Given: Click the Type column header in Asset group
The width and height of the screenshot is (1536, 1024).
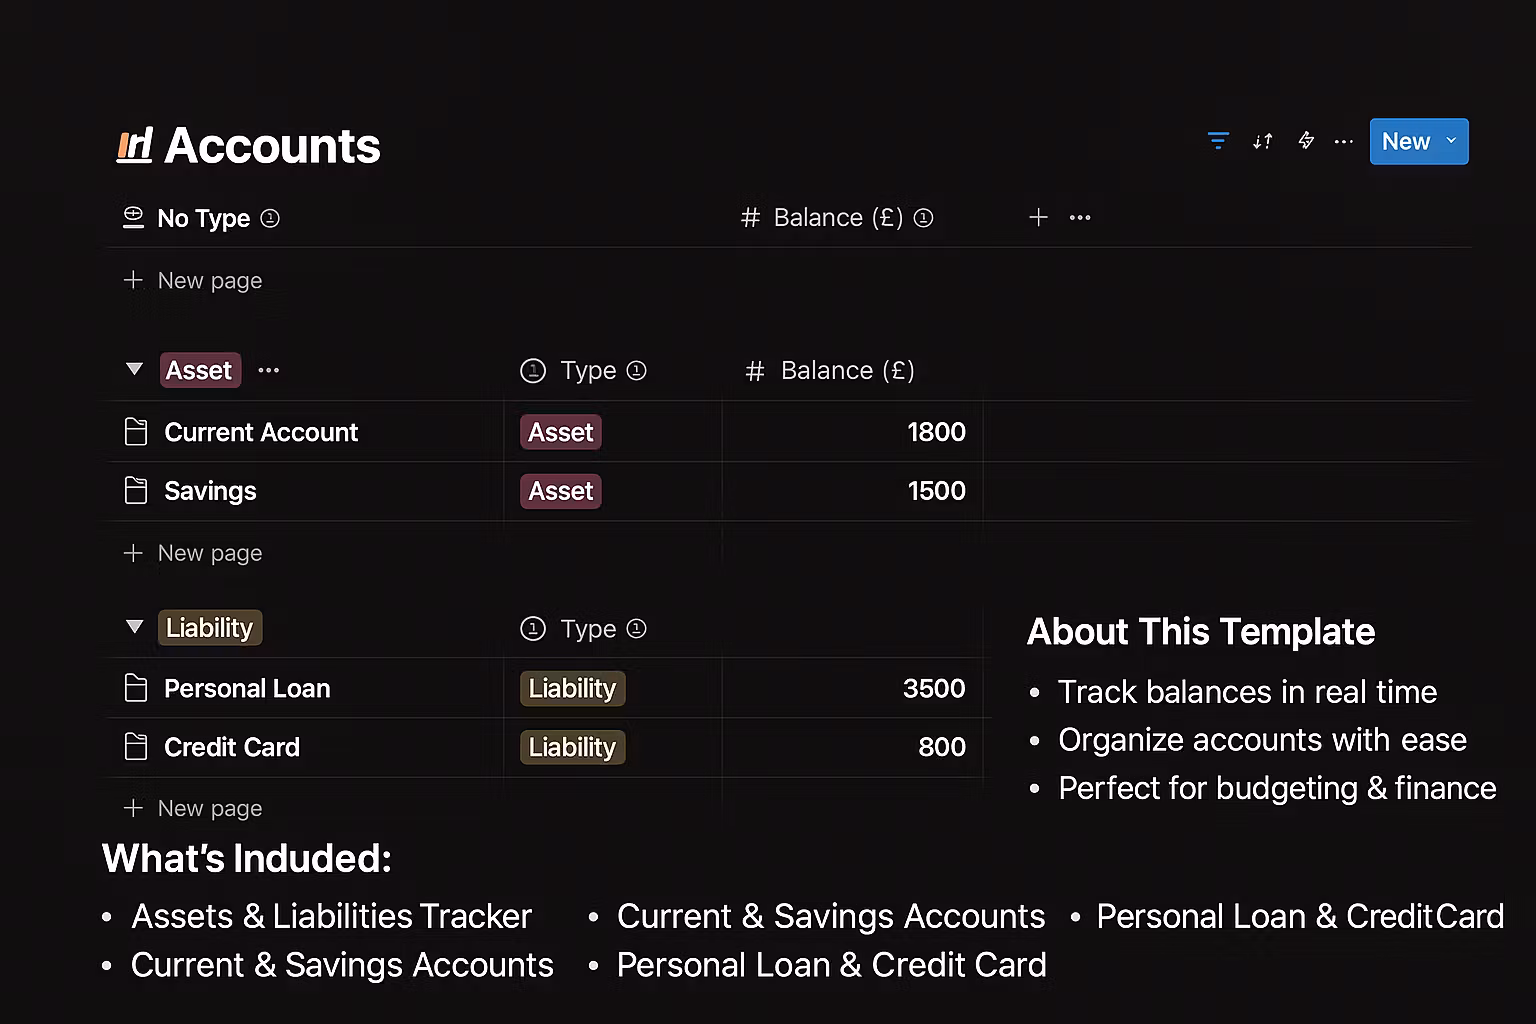Looking at the screenshot, I should pos(587,371).
